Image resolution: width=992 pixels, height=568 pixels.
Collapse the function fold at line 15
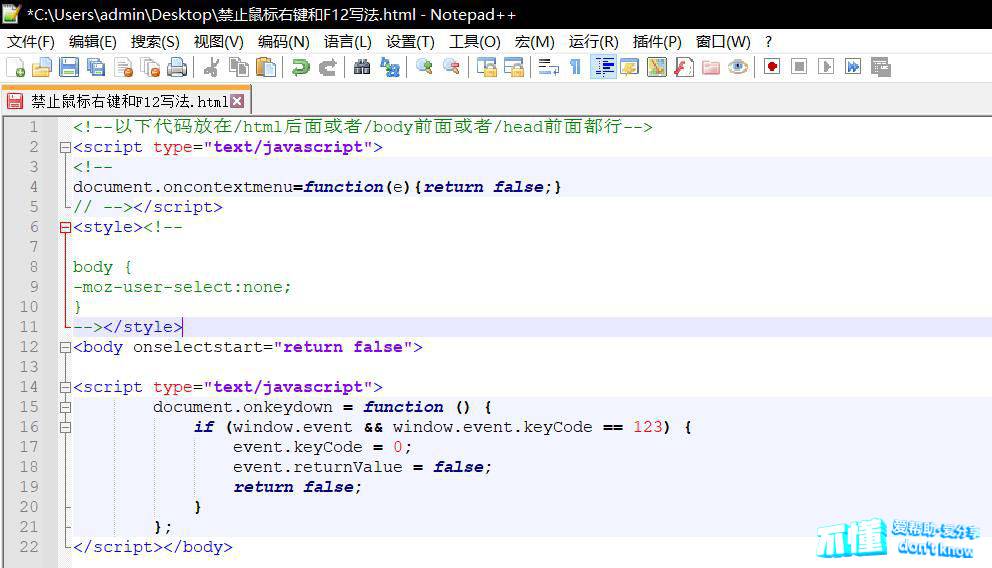coord(65,407)
